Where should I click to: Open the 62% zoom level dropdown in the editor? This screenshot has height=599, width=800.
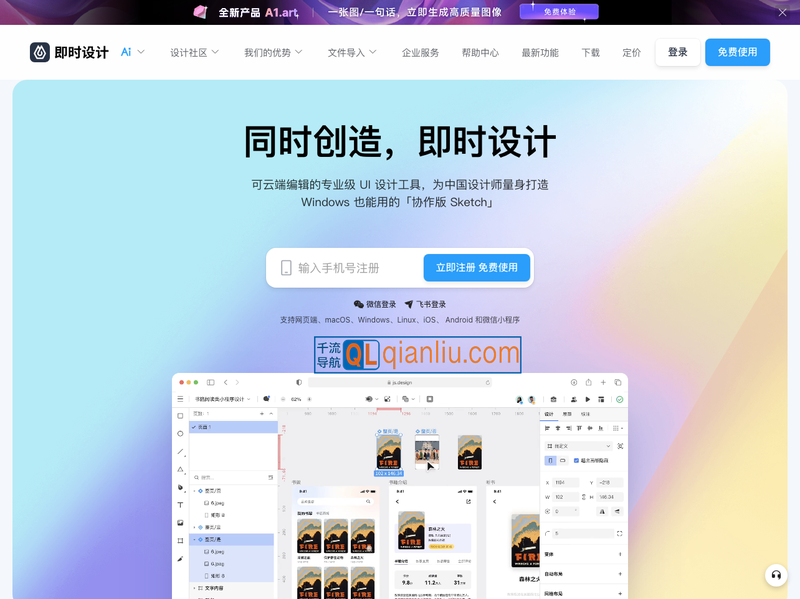point(295,398)
